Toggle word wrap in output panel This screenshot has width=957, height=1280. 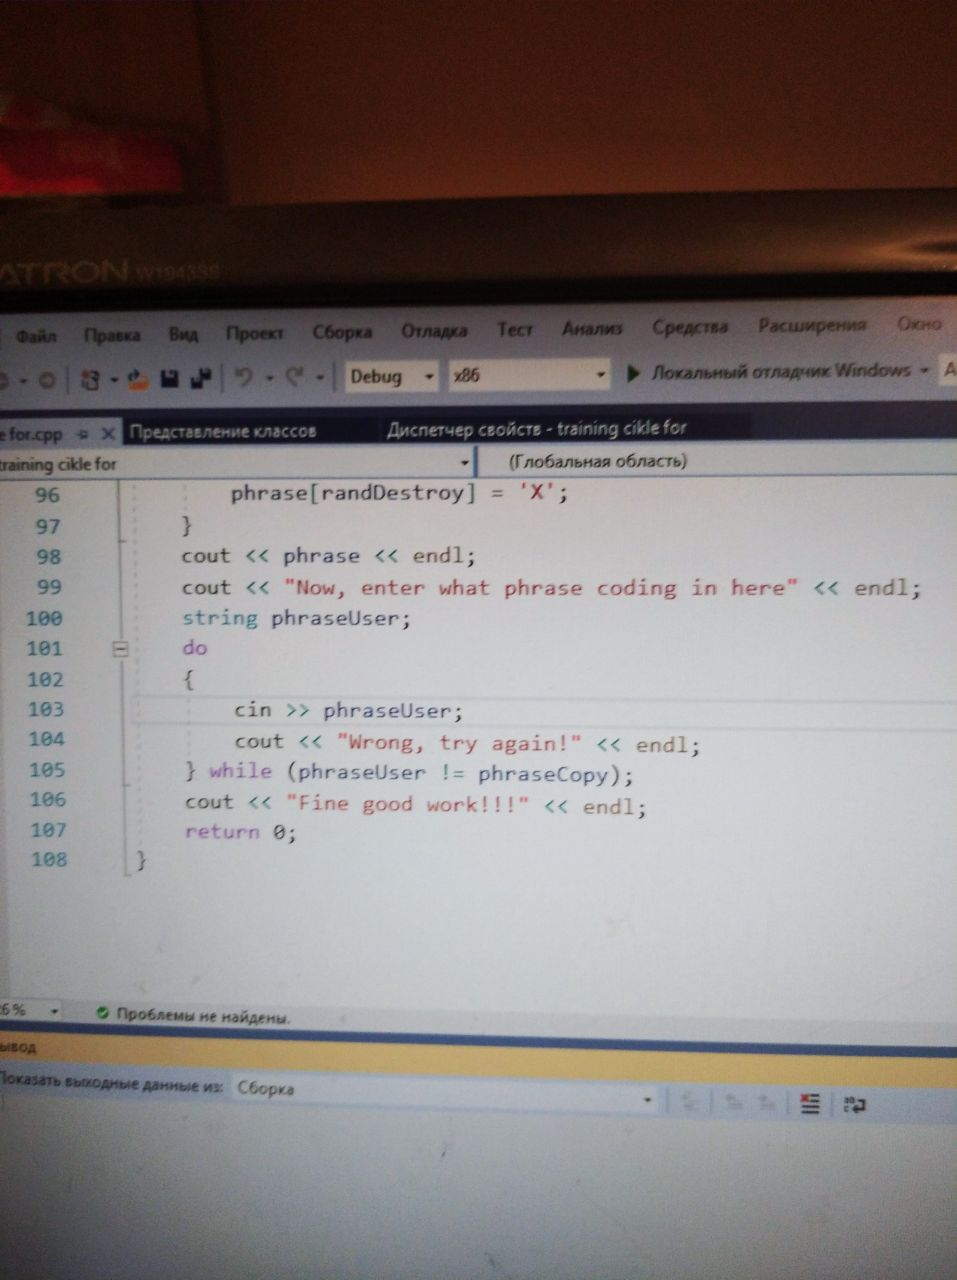tap(853, 1104)
